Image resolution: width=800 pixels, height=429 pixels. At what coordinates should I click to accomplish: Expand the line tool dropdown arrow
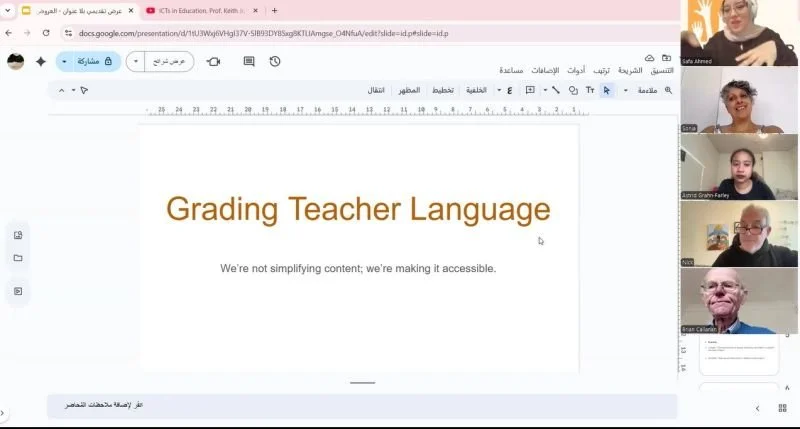[x=545, y=90]
